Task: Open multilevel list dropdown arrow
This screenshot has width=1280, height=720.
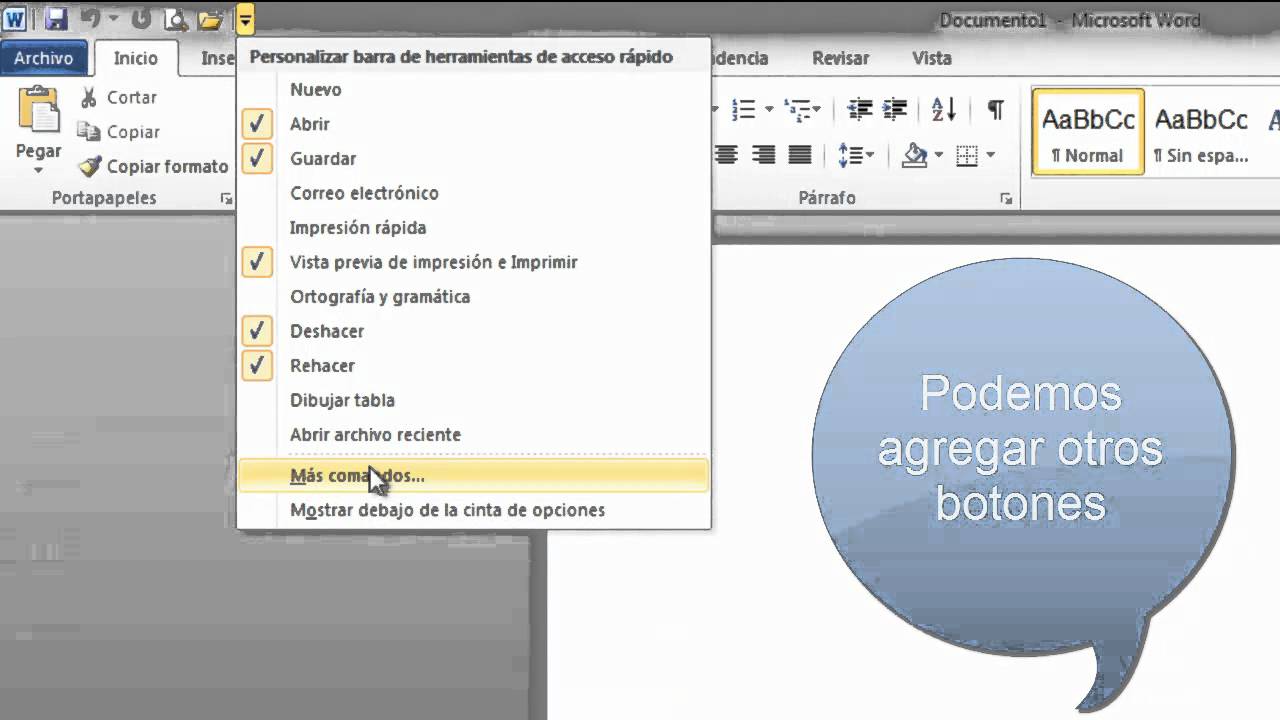Action: click(817, 109)
